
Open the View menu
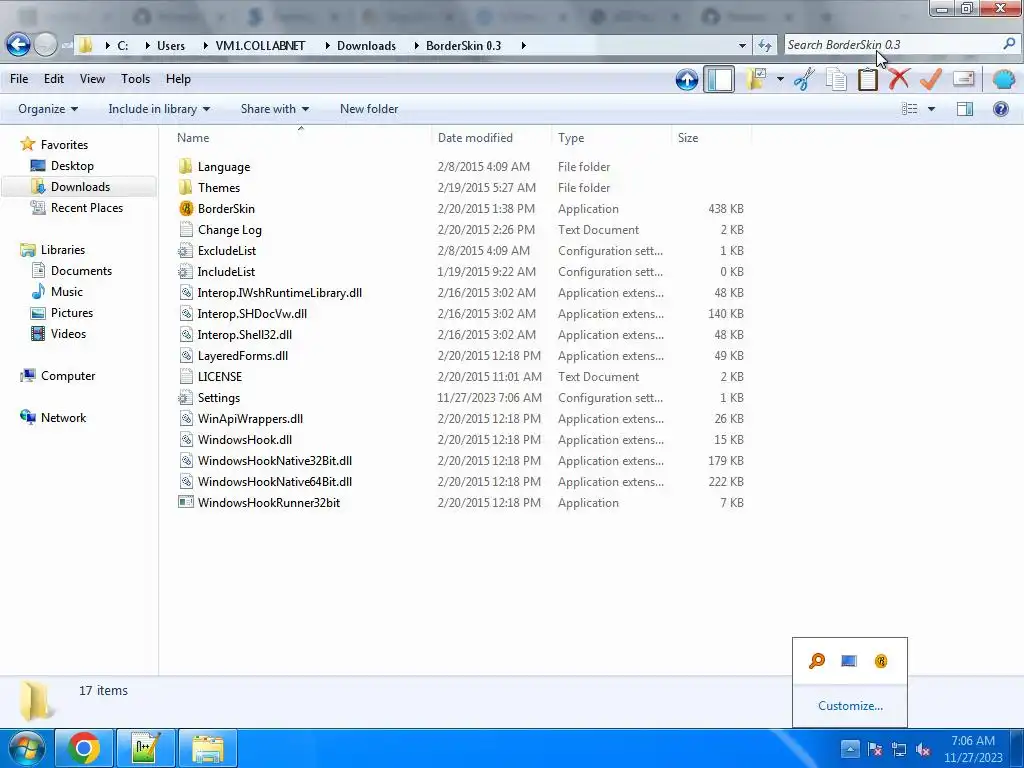pos(92,79)
